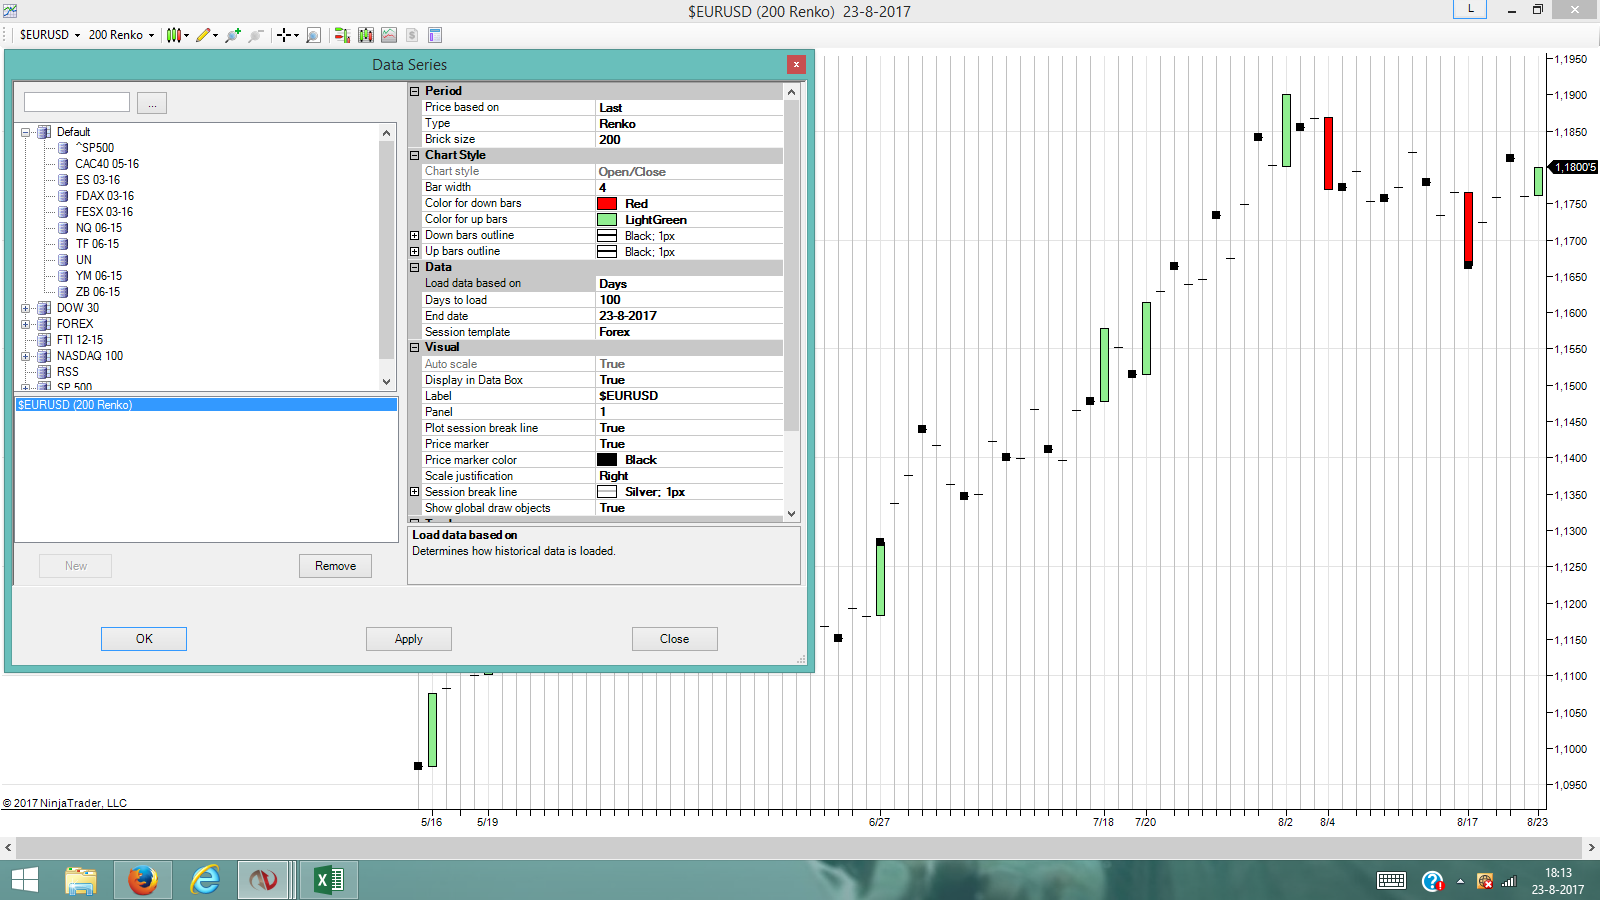Click the help question-mark tray icon

(x=1432, y=881)
